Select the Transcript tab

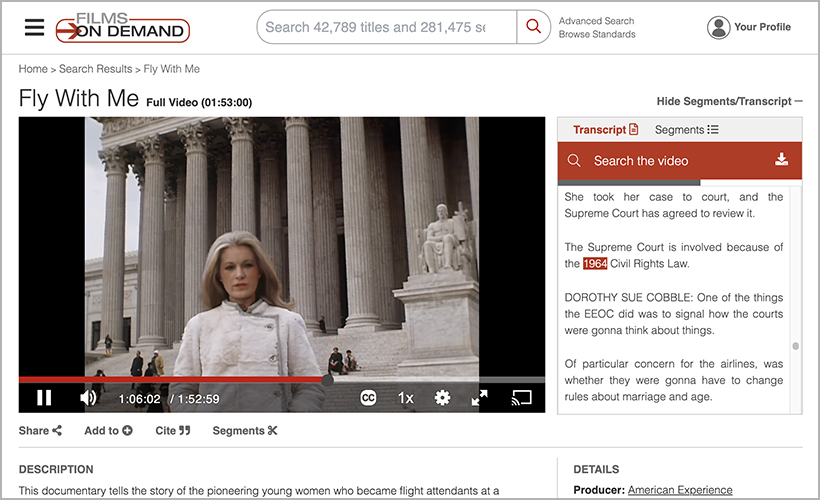605,130
